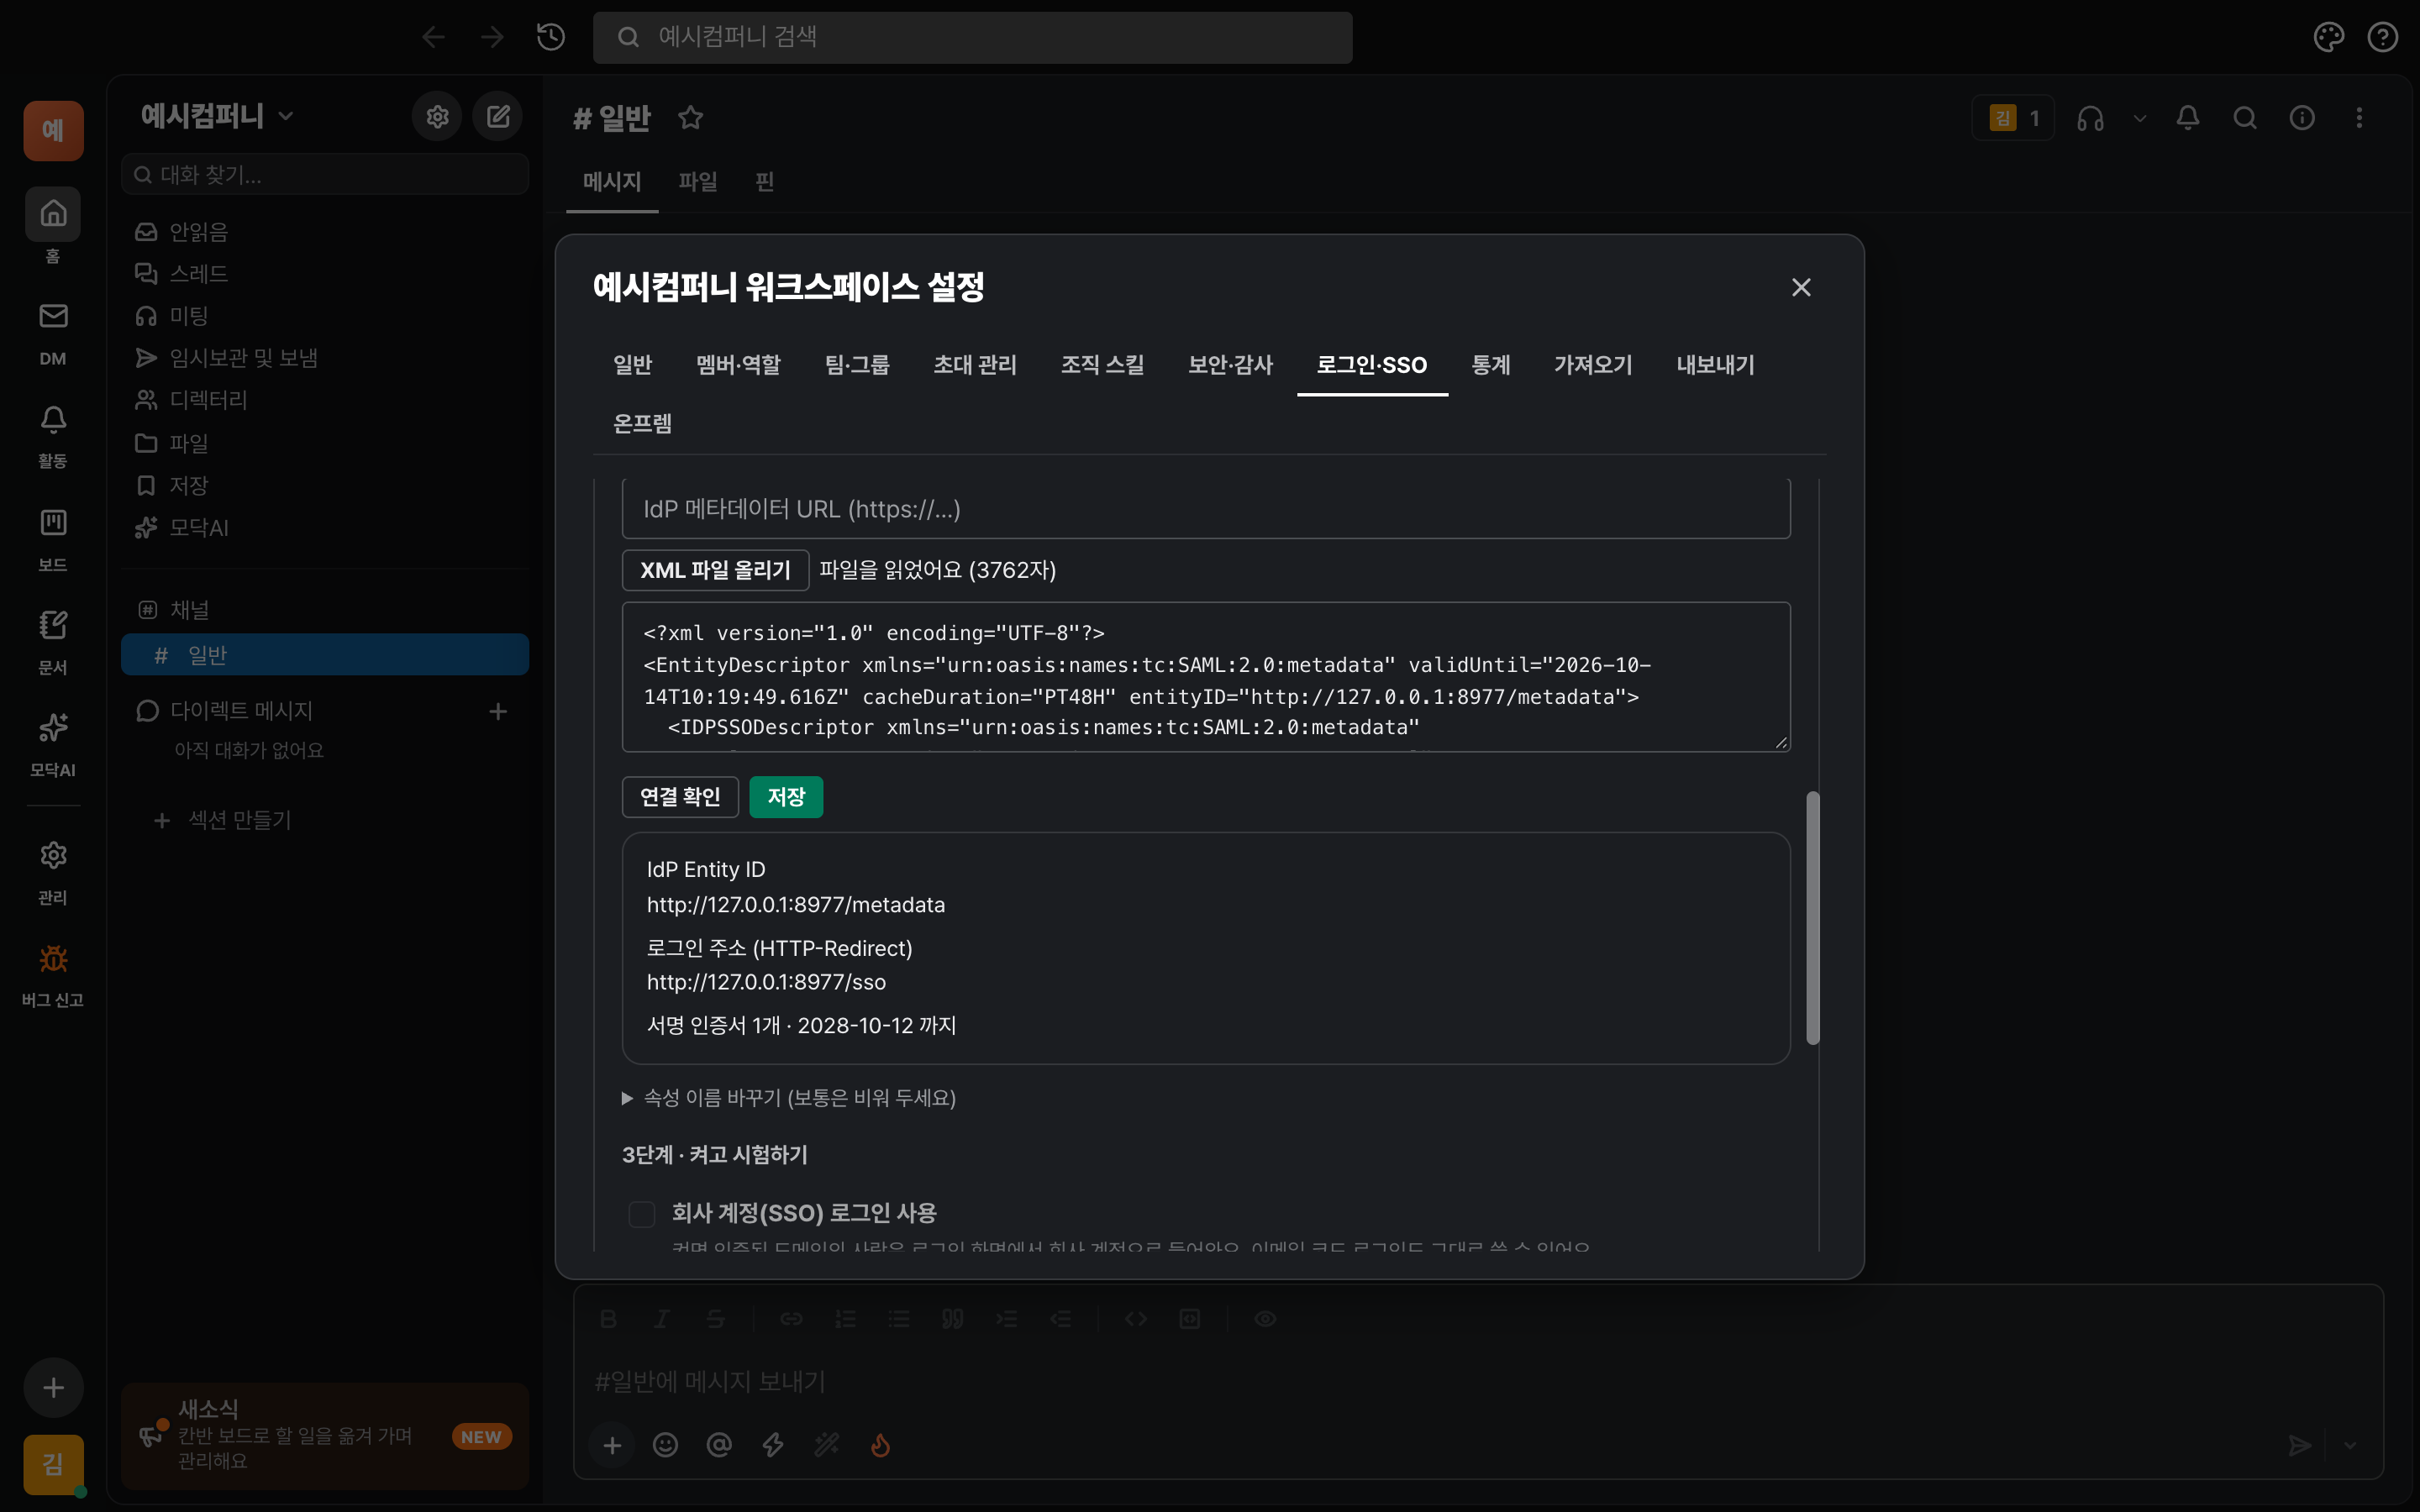Go to 홈 in the left rail

click(x=53, y=226)
